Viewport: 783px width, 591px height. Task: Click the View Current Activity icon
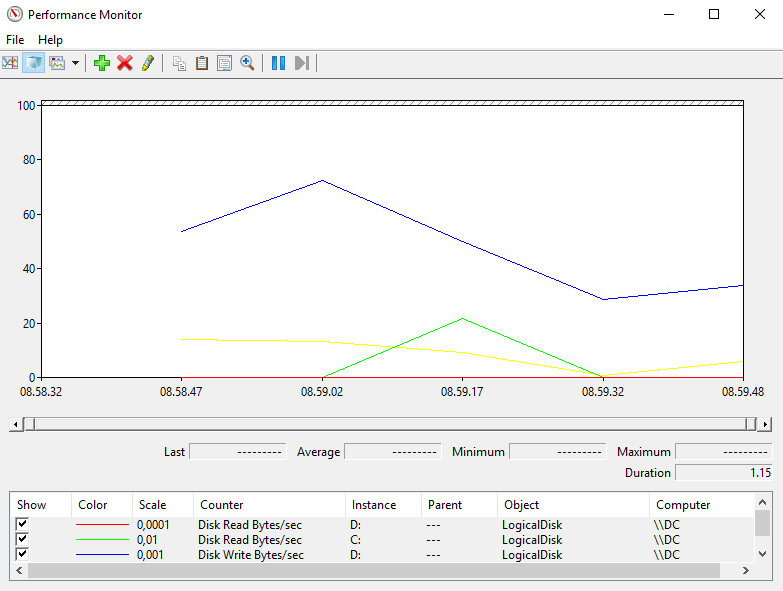10,63
